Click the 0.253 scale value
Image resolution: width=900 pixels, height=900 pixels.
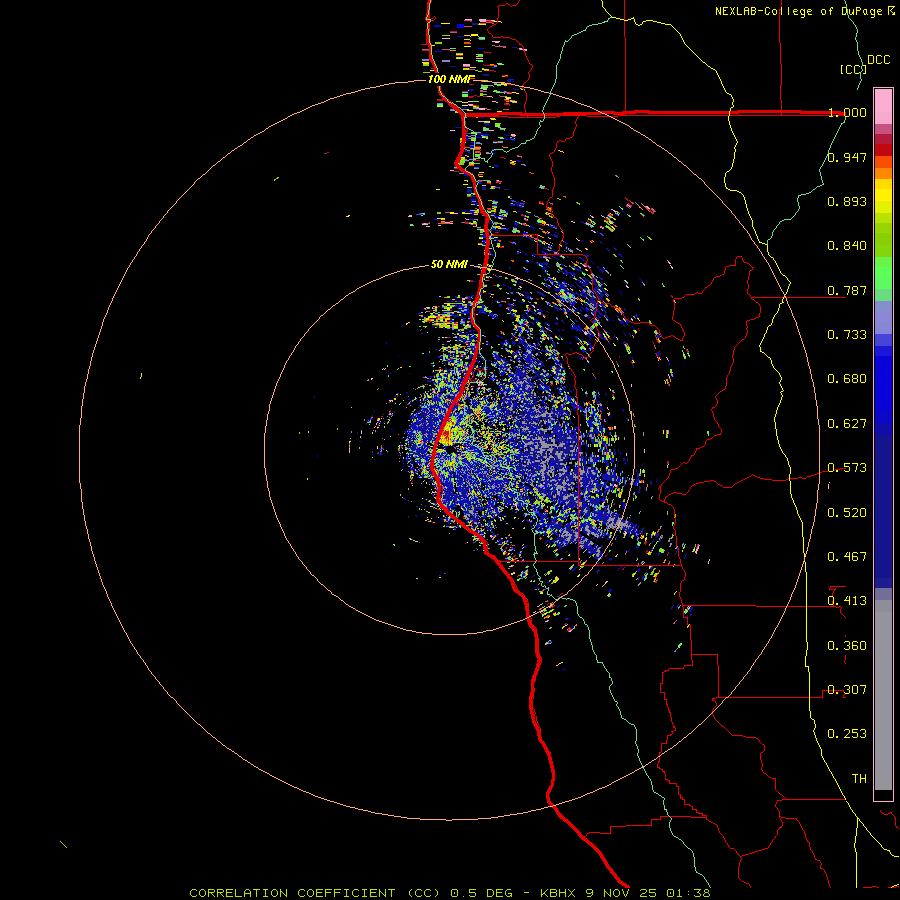point(847,734)
